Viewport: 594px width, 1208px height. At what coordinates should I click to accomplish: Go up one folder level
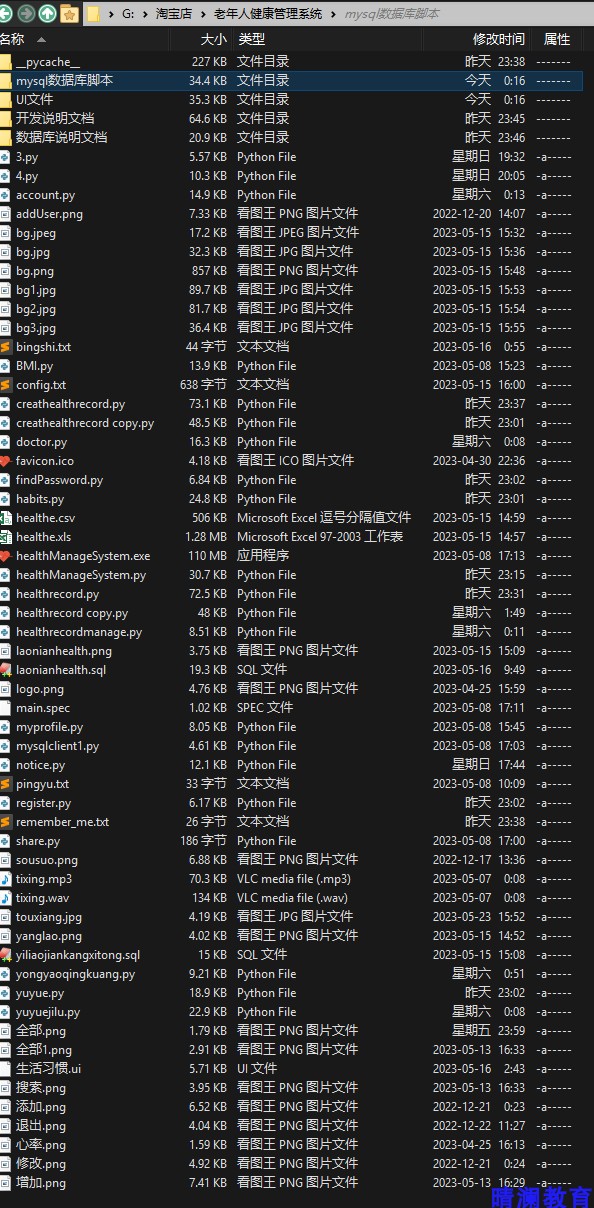(x=47, y=13)
